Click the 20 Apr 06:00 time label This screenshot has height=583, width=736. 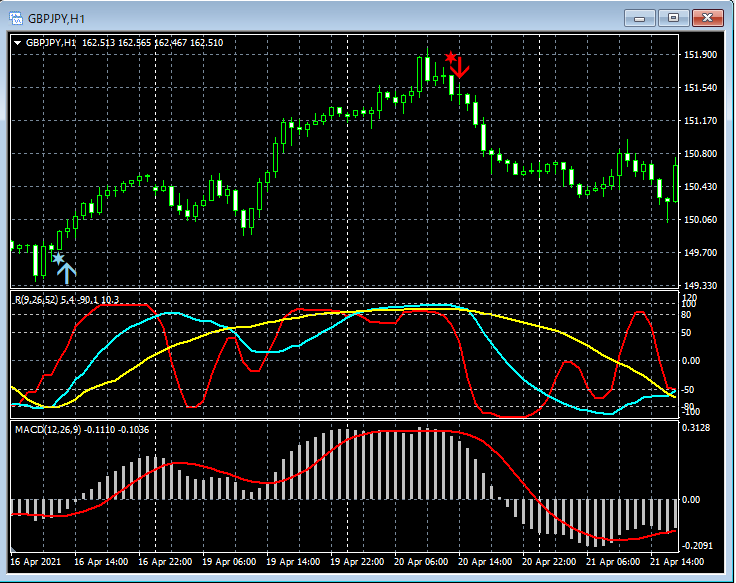point(421,561)
